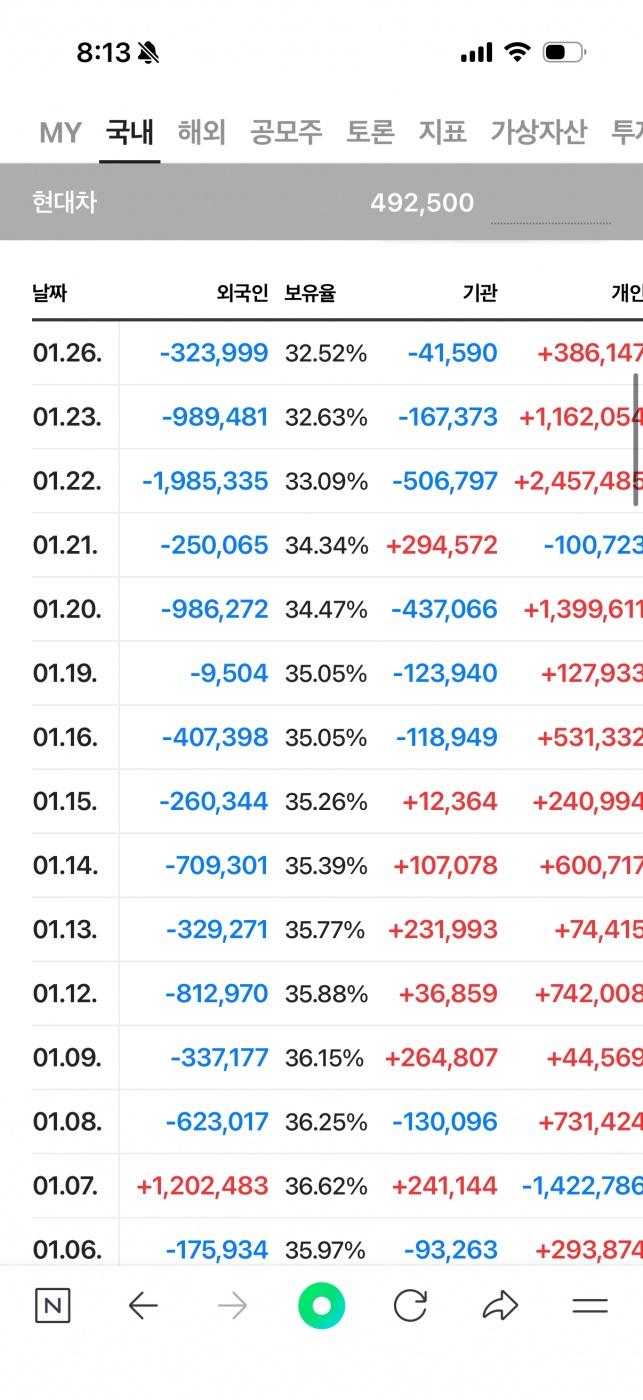Select the 해외 tab
The width and height of the screenshot is (643, 1400).
click(x=202, y=132)
